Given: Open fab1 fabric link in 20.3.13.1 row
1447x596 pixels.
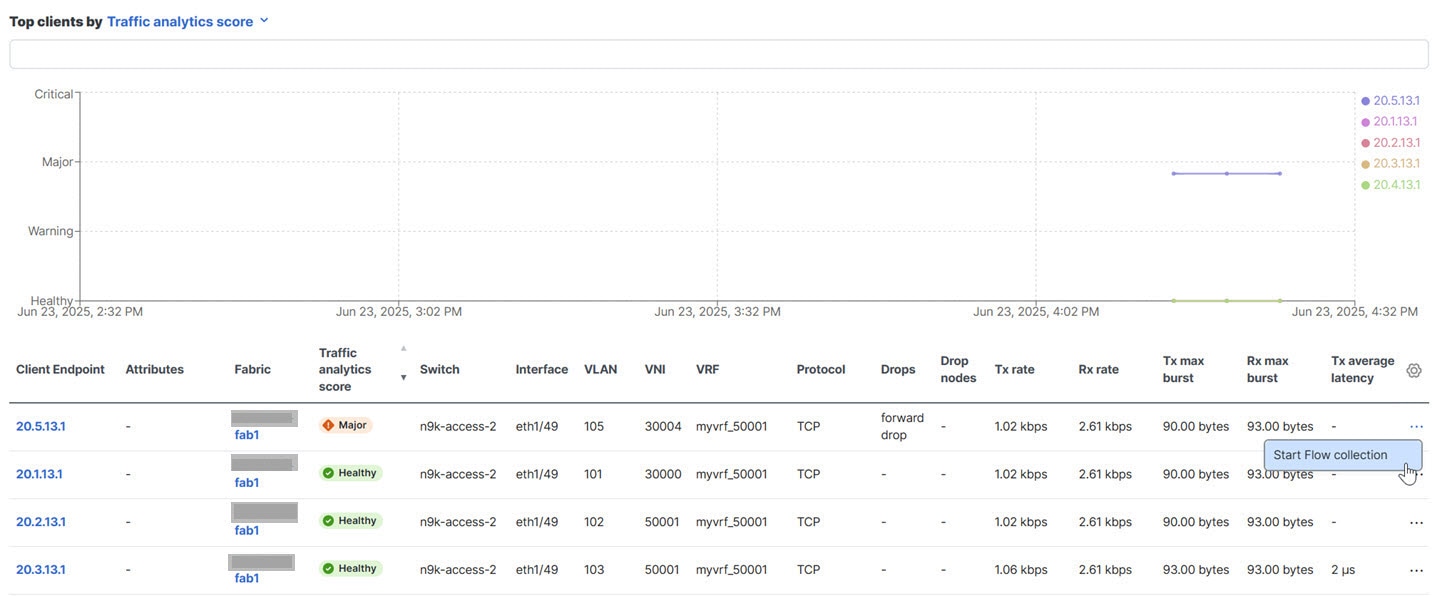Looking at the screenshot, I should coord(247,578).
